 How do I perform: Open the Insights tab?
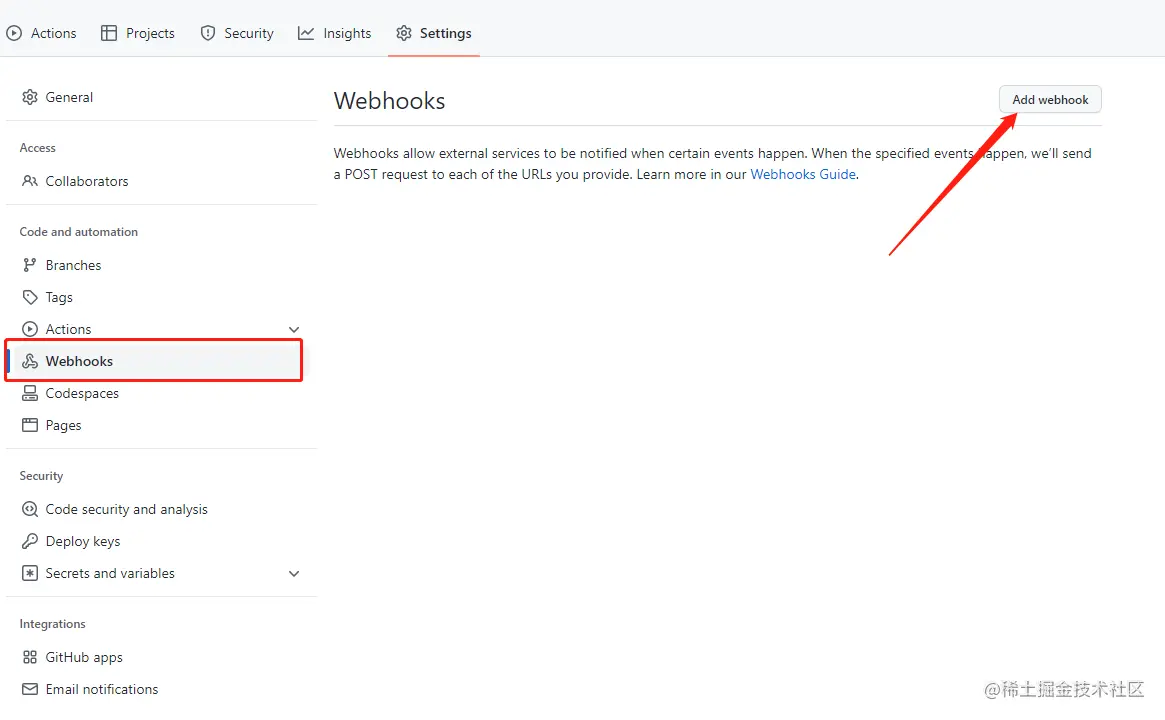pyautogui.click(x=334, y=33)
